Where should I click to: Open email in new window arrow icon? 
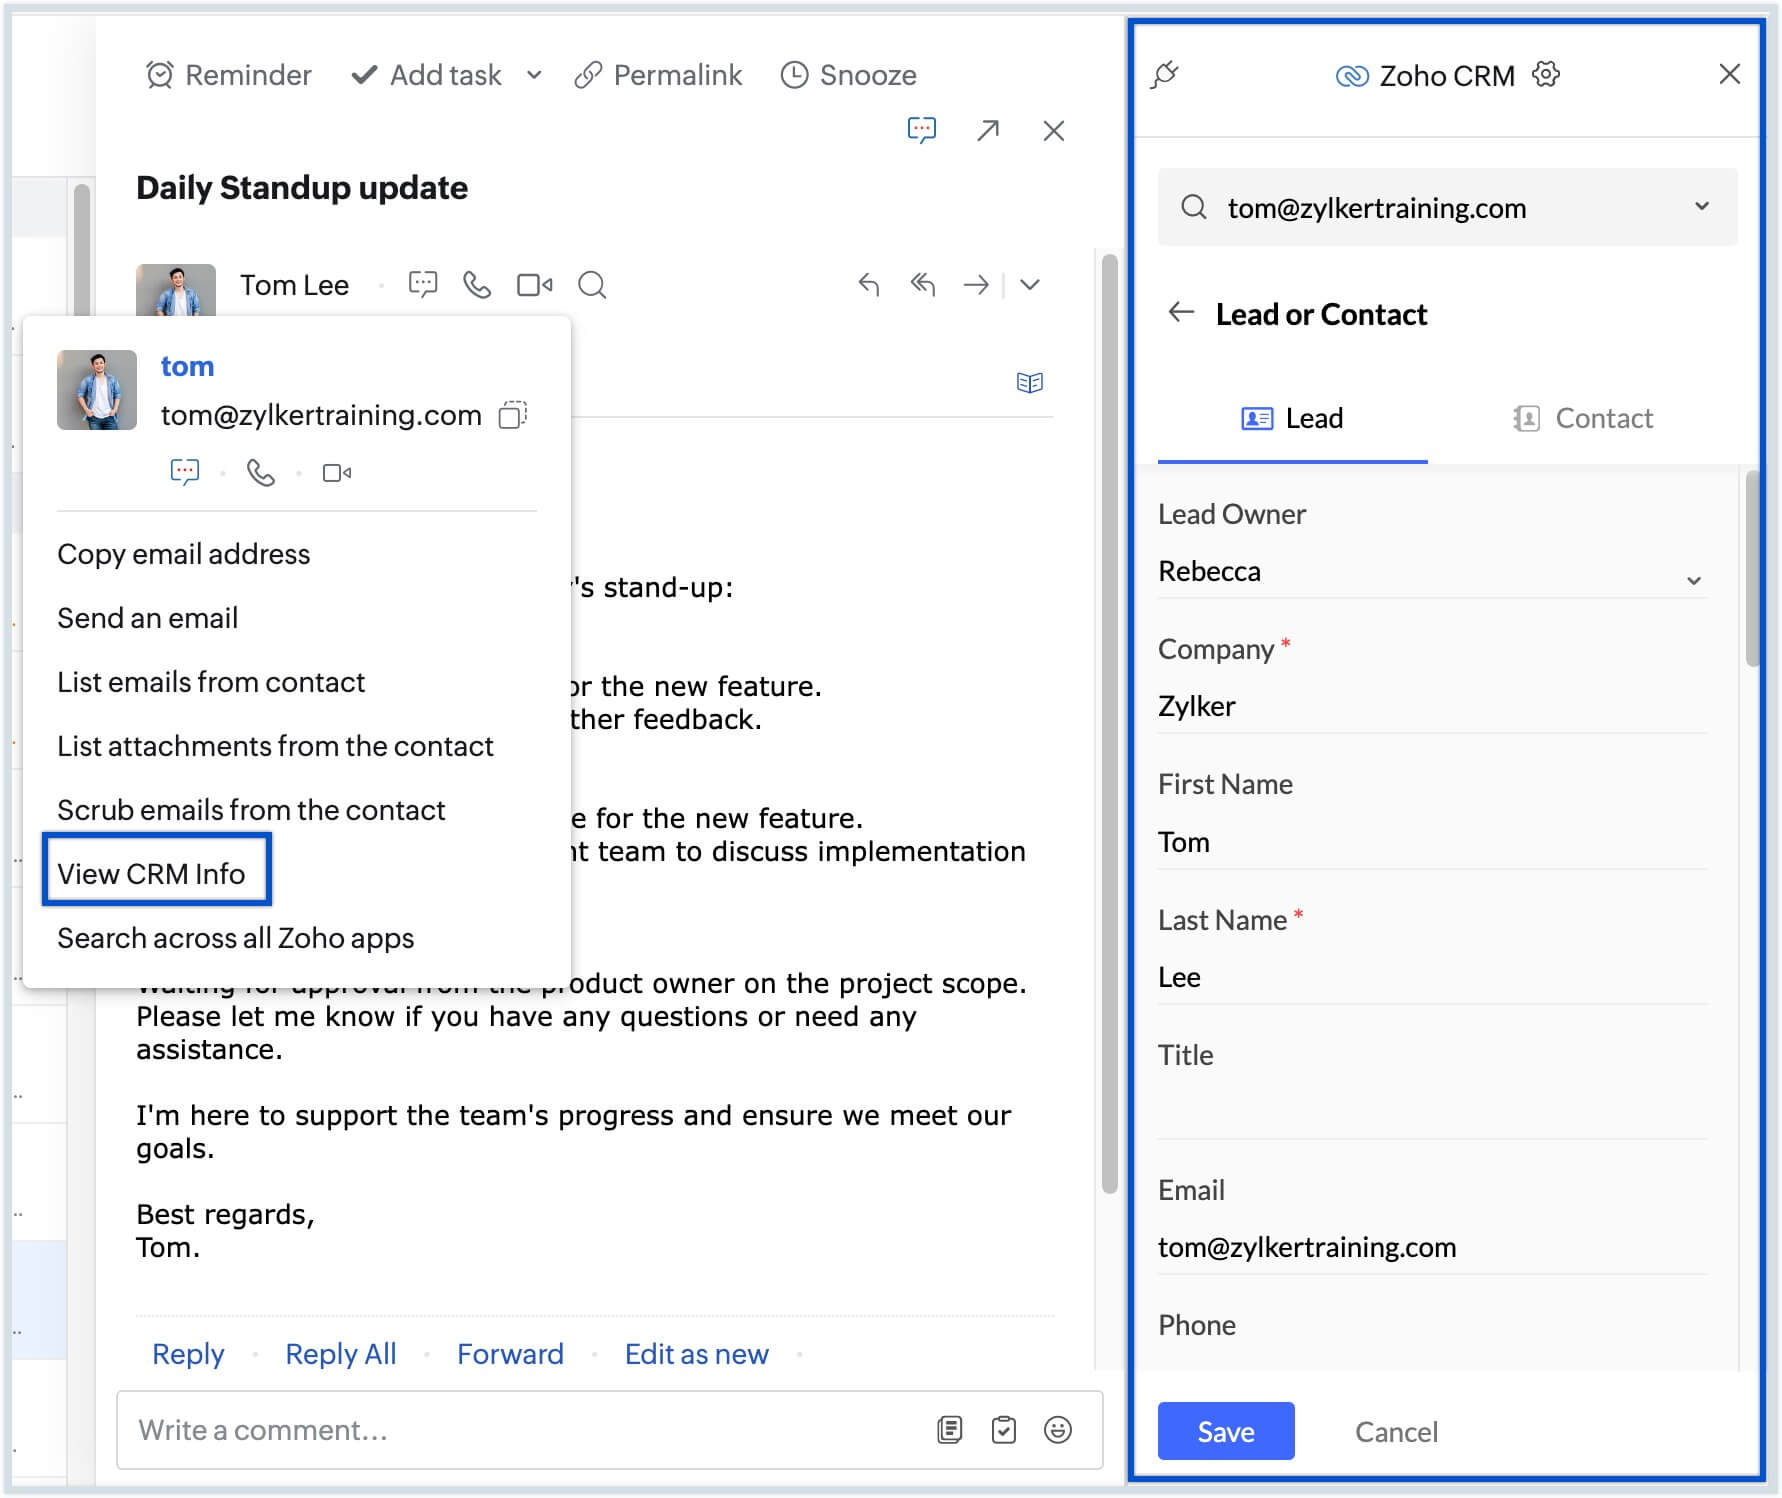pyautogui.click(x=988, y=130)
